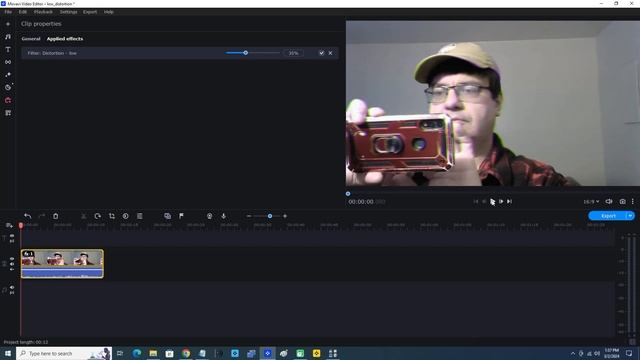Edit the 35% filter intensity field
640x360 pixels.
tap(293, 53)
